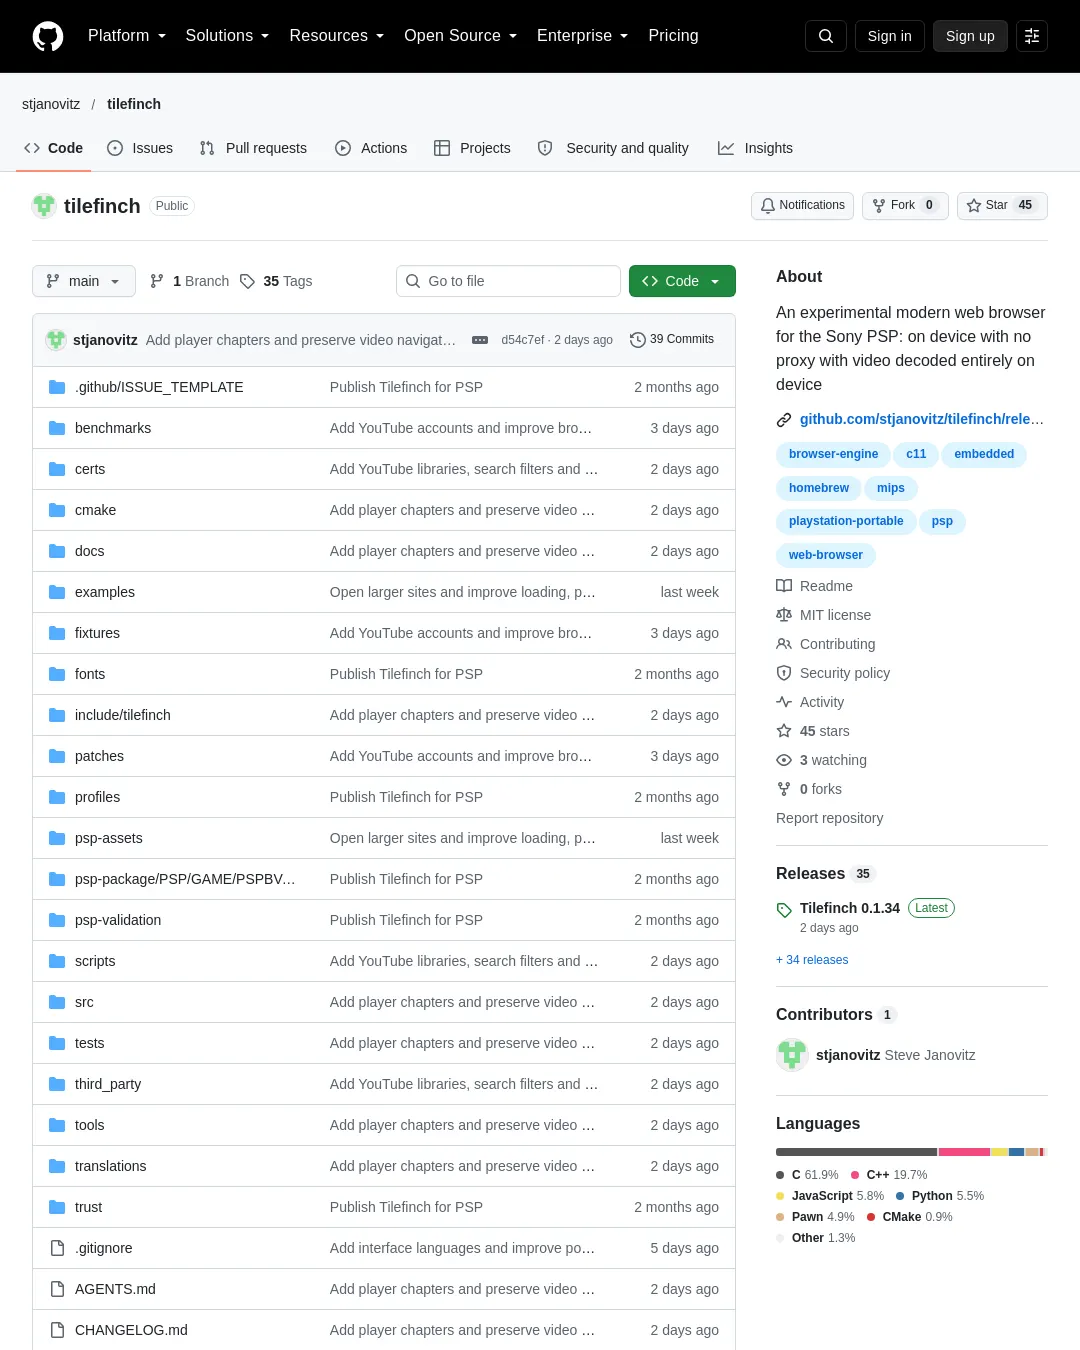The image size is (1080, 1350).
Task: Open the + 34 releases link
Action: click(812, 960)
